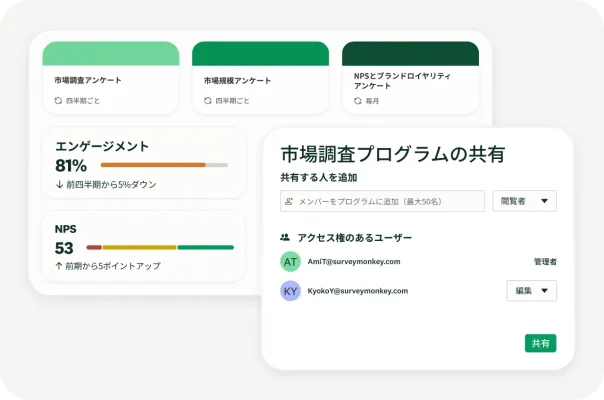604x400 pixels.
Task: Click the AT avatar circle
Action: click(x=290, y=262)
